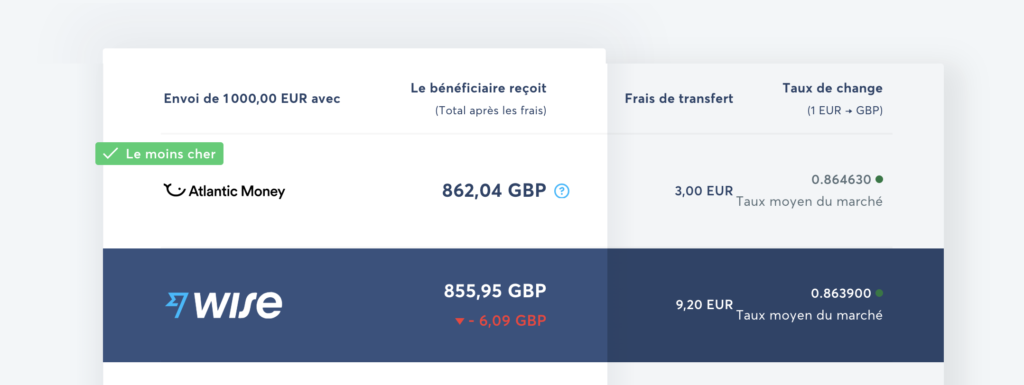The height and width of the screenshot is (385, 1024).
Task: Click the Frais de transfert column header
Action: click(679, 99)
